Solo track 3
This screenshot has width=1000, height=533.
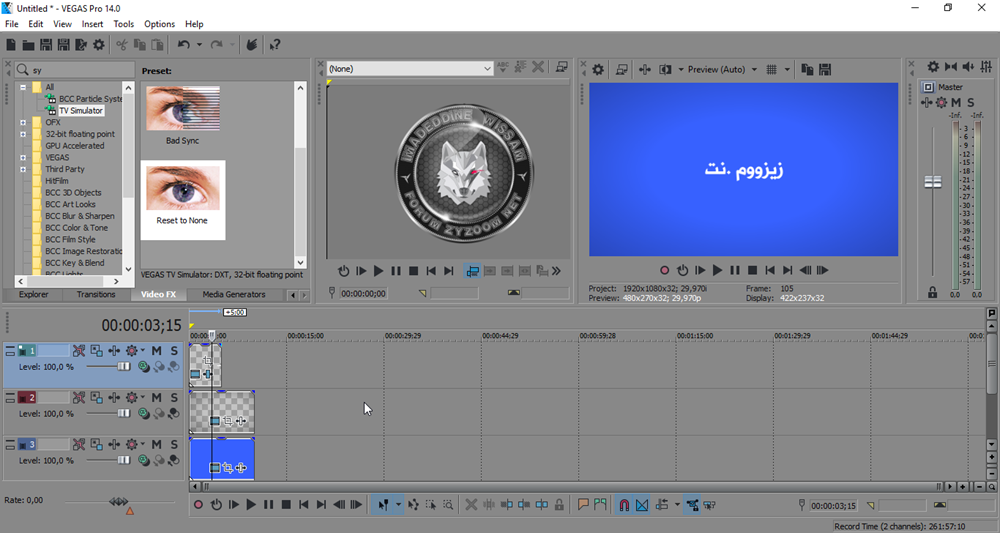(174, 444)
